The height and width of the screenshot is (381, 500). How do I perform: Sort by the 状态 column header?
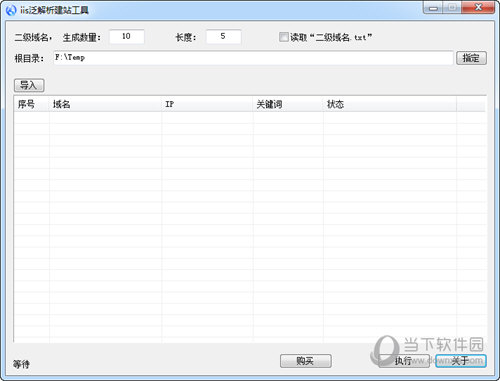[390, 104]
